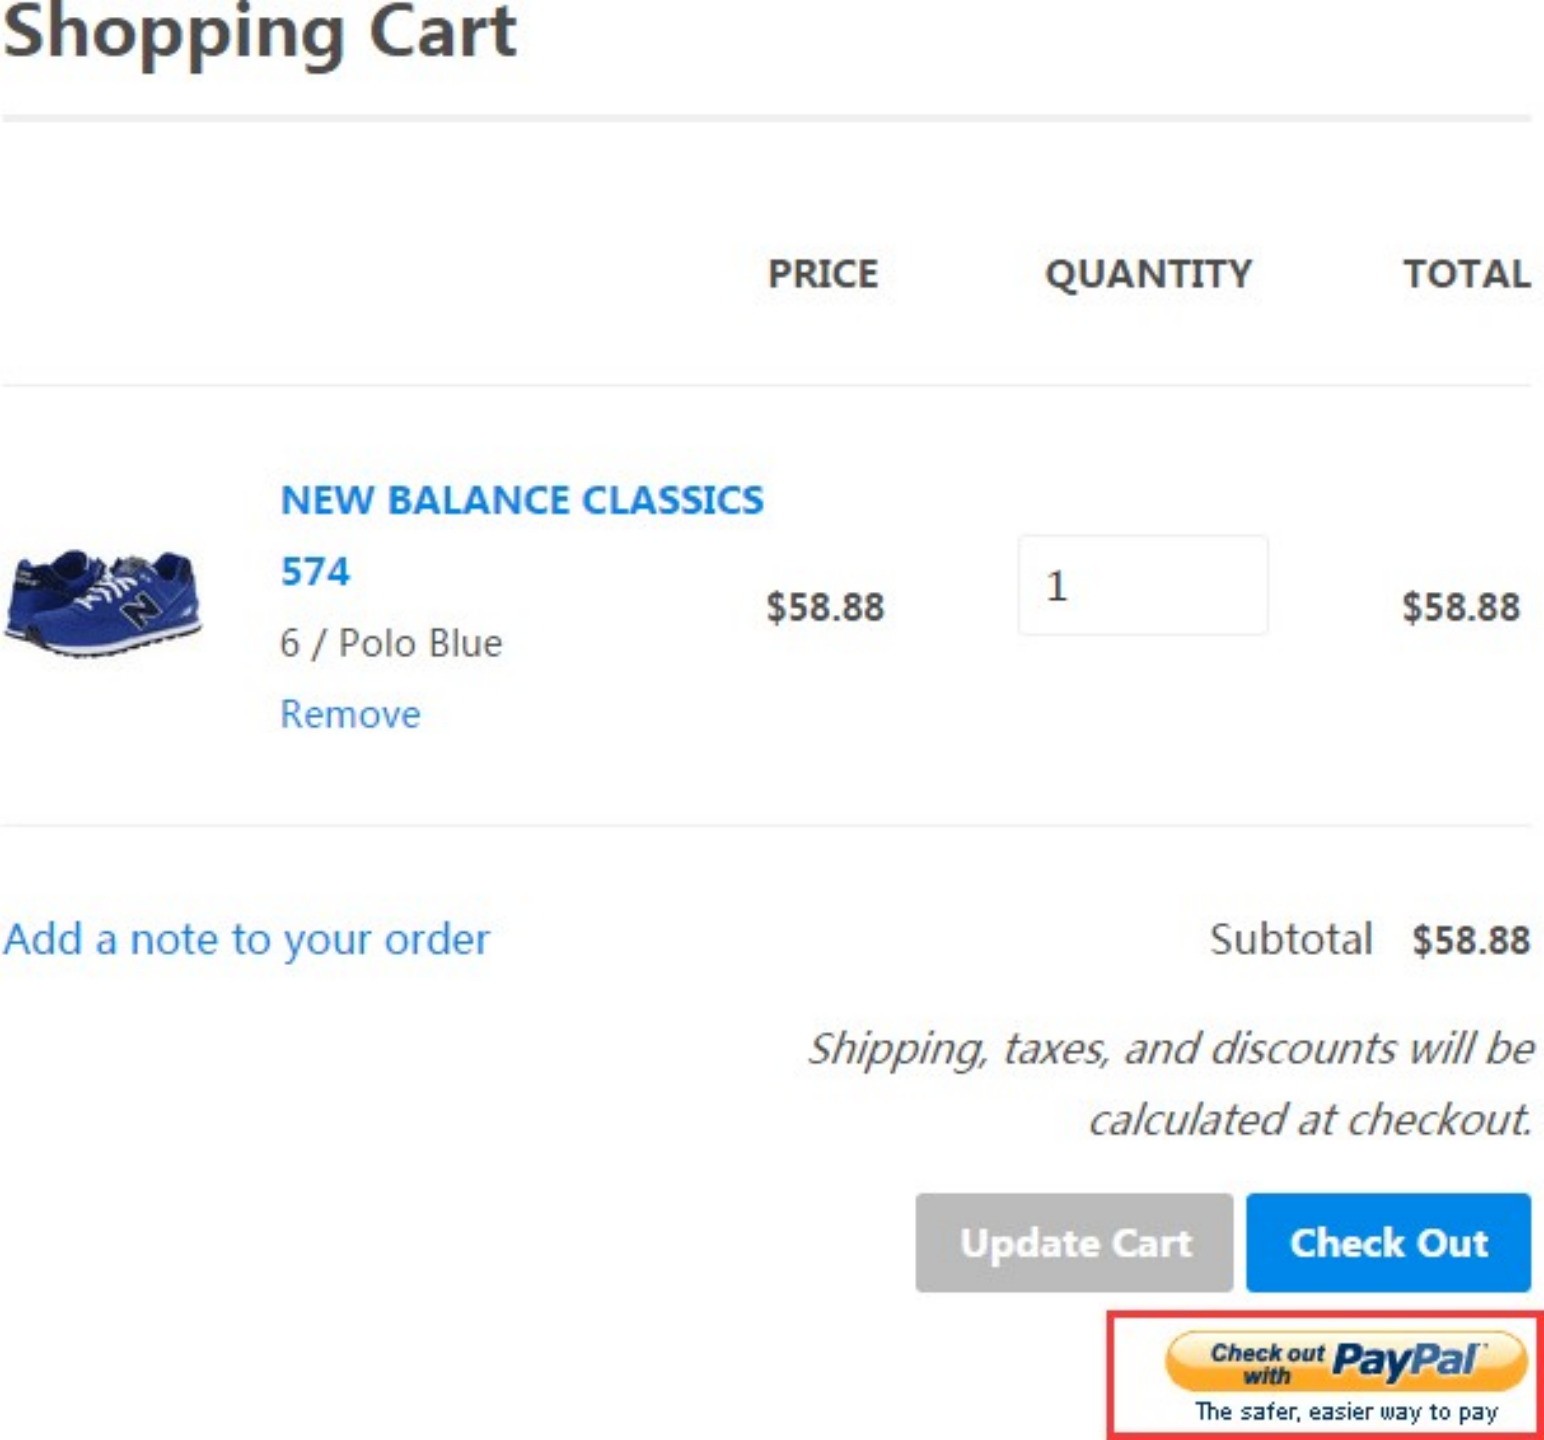Click the Shopping Cart page heading
The image size is (1544, 1440).
(x=259, y=32)
